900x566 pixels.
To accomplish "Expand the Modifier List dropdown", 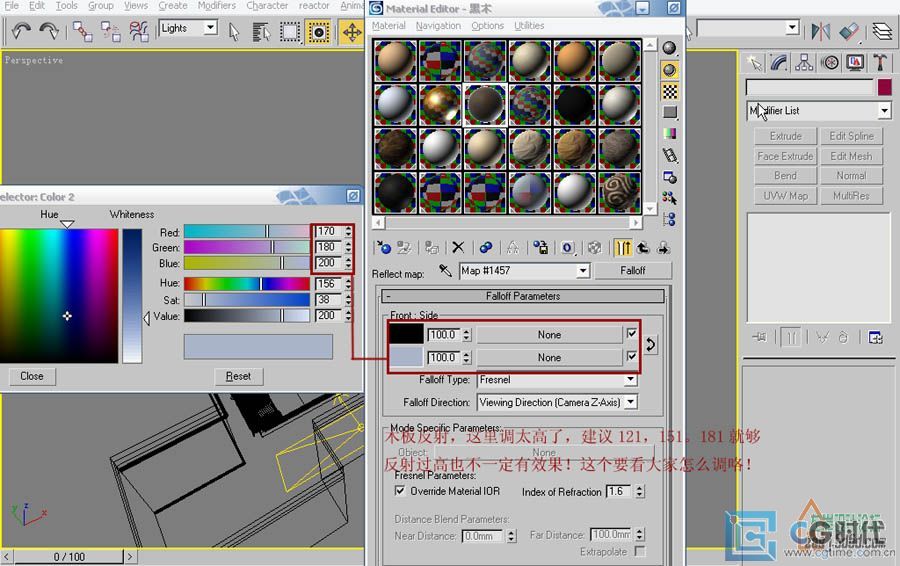I will (x=885, y=110).
